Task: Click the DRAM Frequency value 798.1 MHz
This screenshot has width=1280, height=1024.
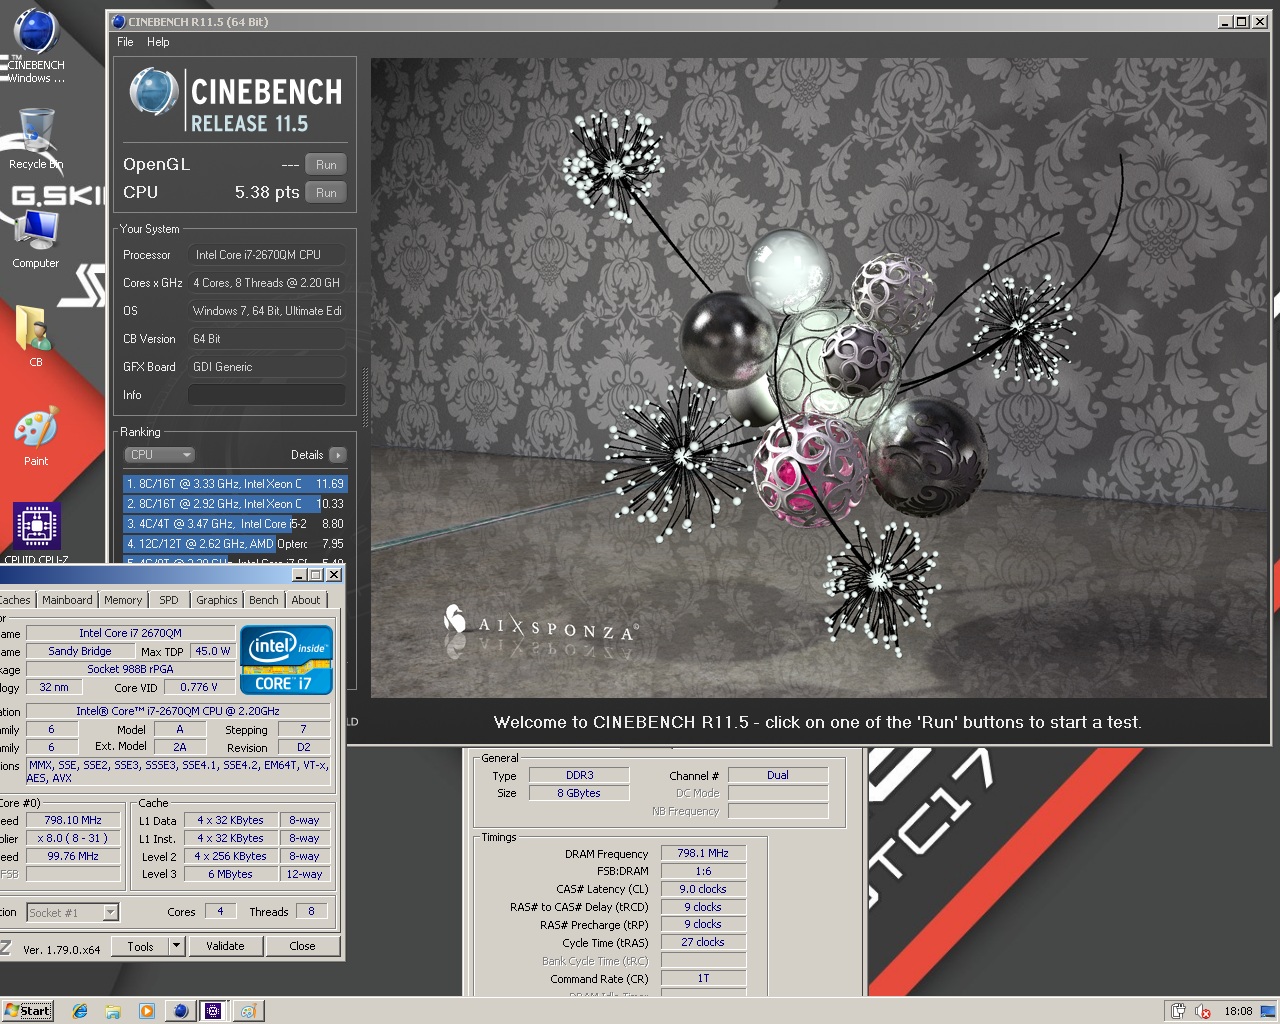Action: [x=703, y=853]
